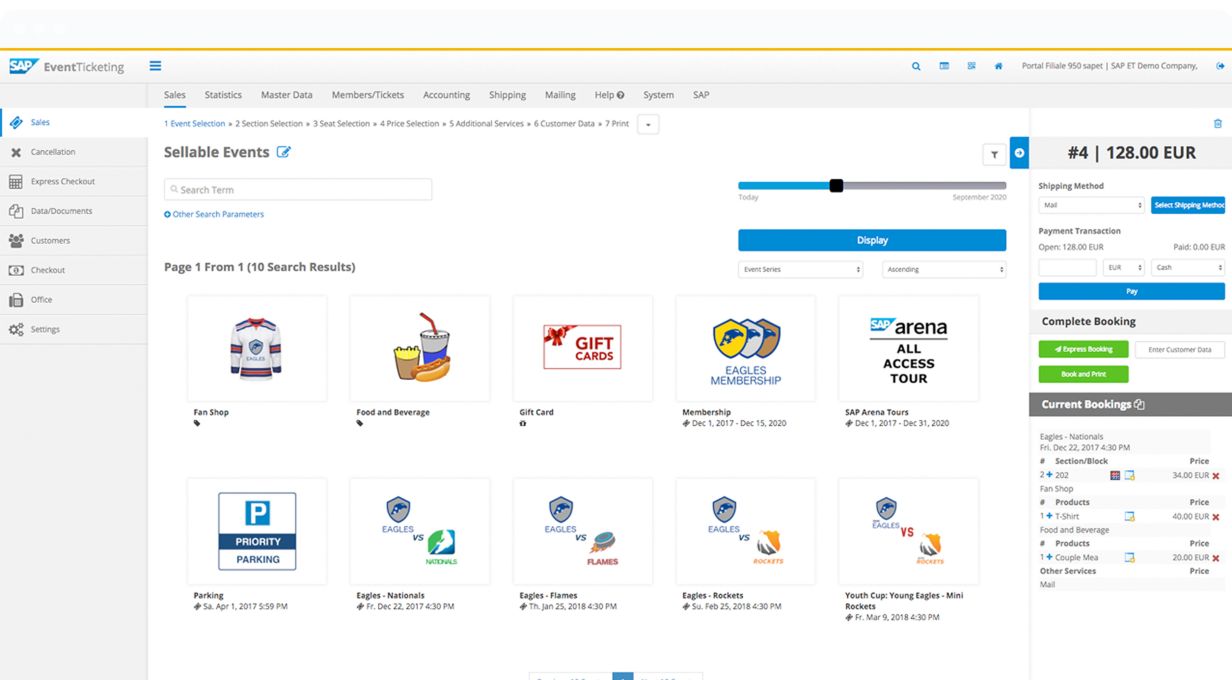Click the green Express Booking button

click(1083, 350)
